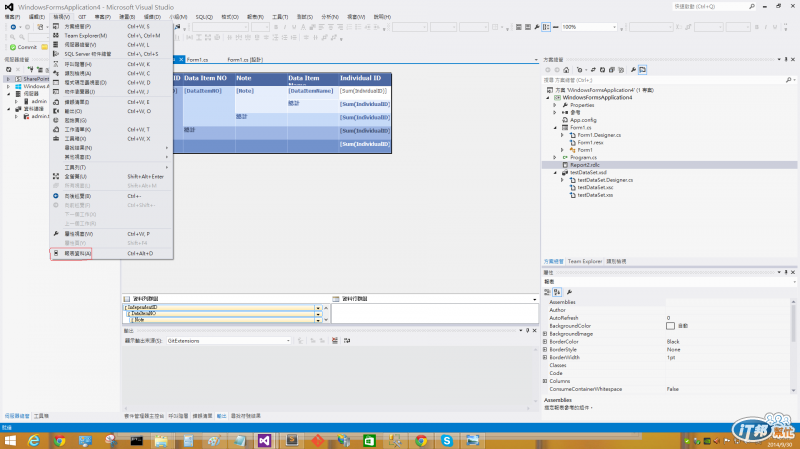
Task: Expand the Program.cs node
Action: 555,158
